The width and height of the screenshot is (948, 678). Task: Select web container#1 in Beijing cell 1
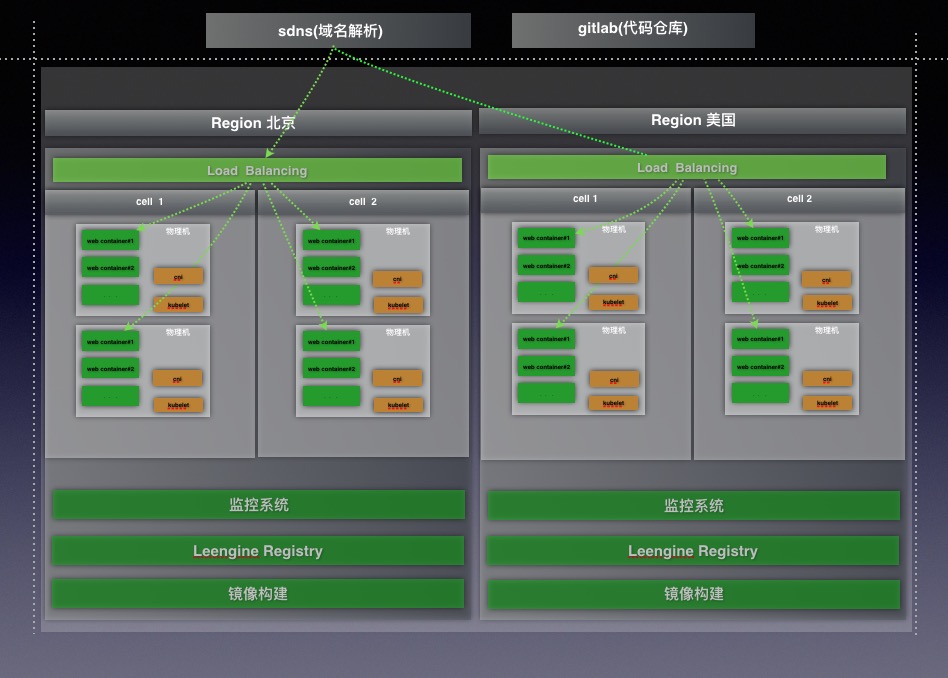110,240
